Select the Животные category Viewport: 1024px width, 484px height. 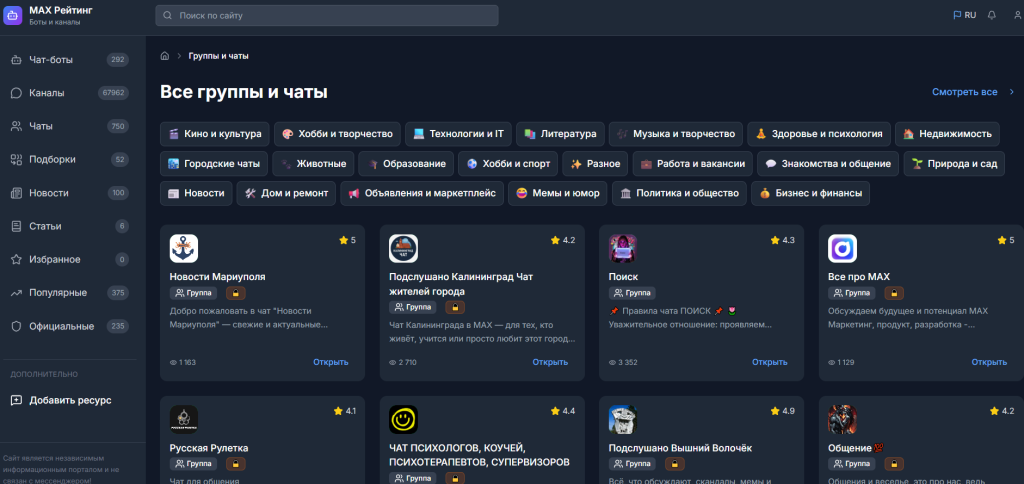[313, 164]
